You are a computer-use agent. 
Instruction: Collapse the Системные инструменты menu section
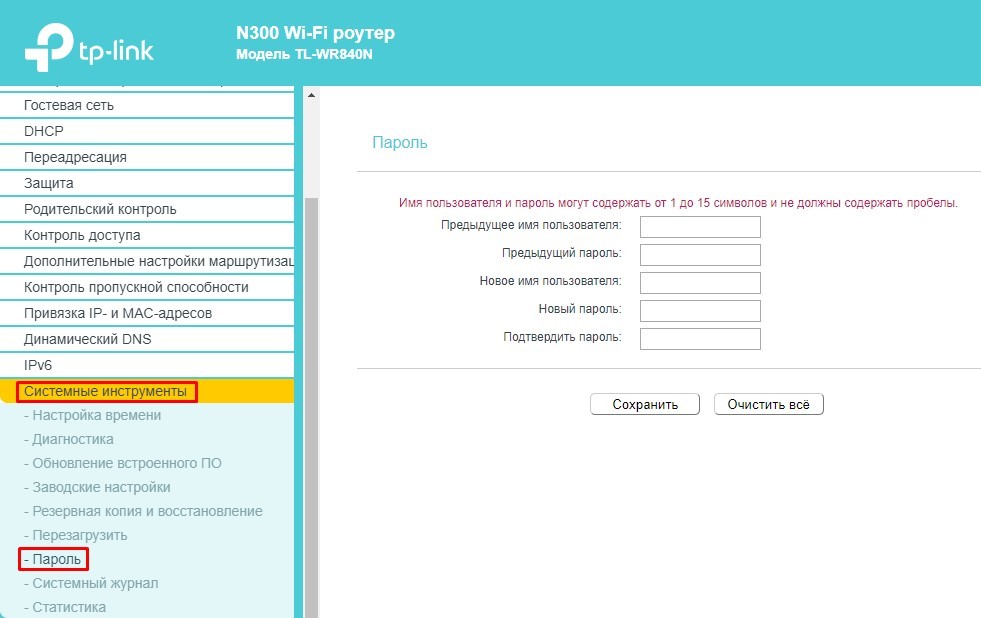click(x=105, y=391)
